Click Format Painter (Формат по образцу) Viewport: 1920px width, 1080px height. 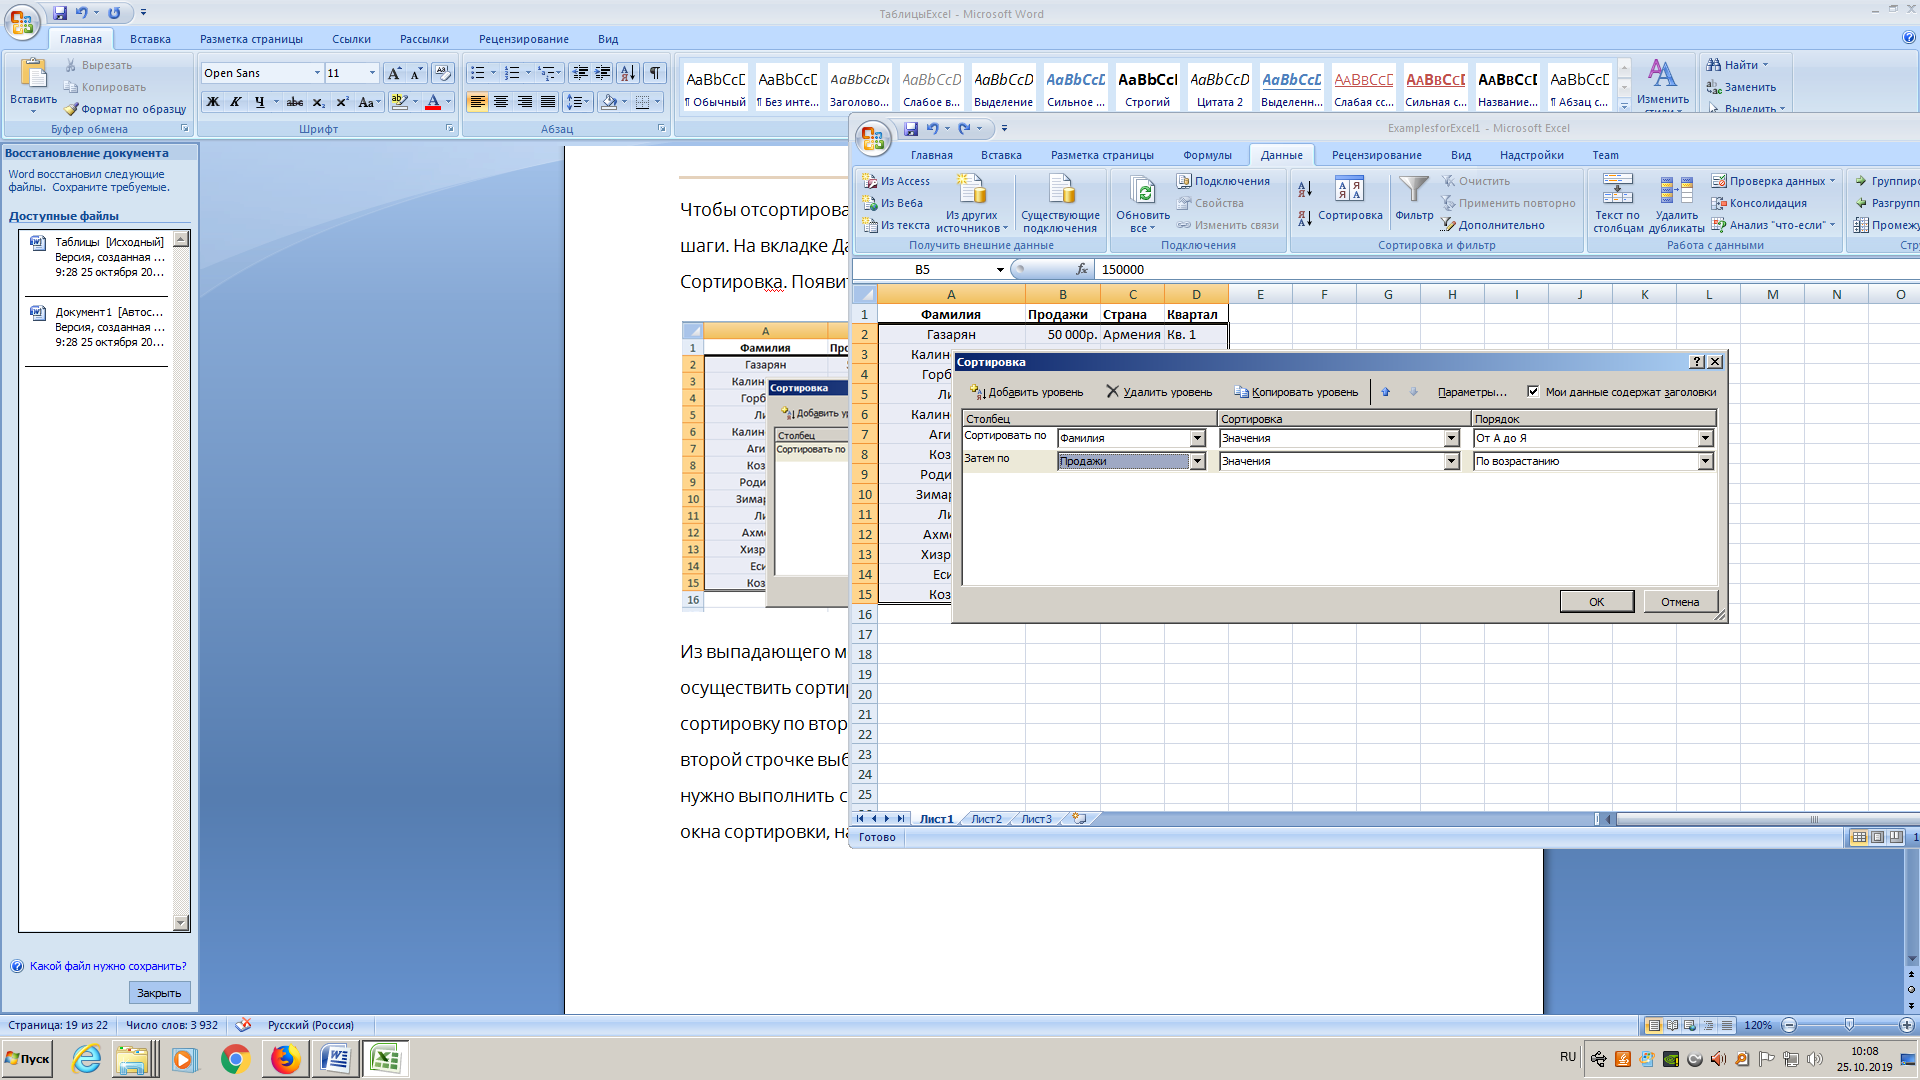125,109
